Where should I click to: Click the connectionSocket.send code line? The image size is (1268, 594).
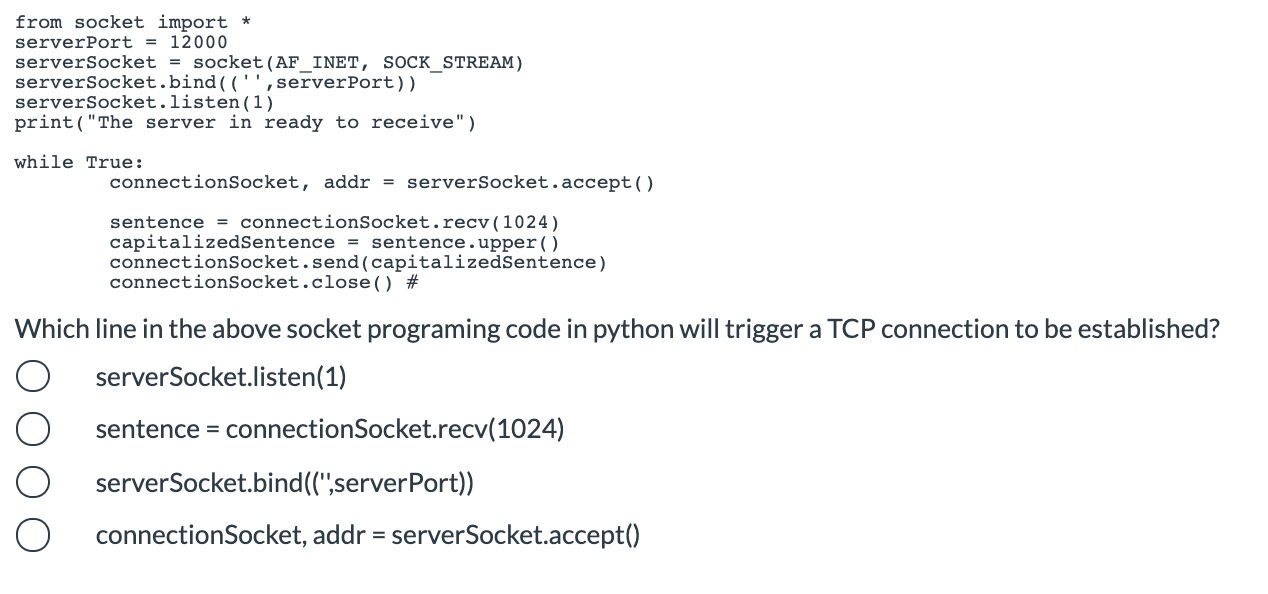click(357, 262)
